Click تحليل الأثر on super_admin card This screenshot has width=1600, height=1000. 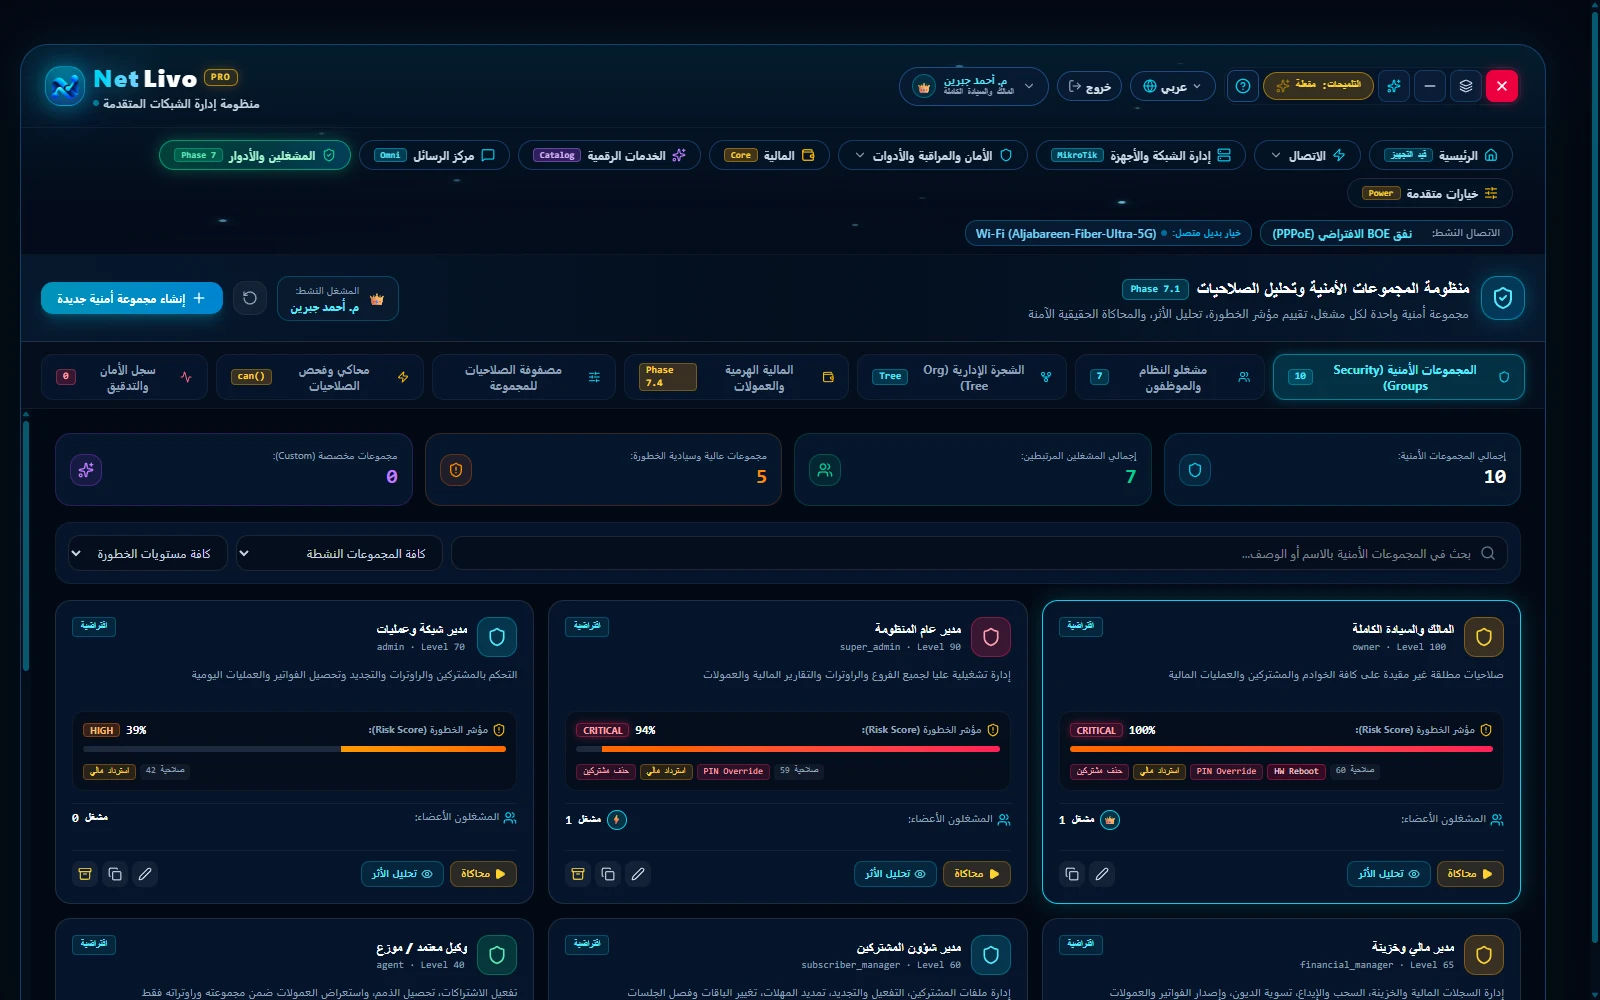click(896, 874)
